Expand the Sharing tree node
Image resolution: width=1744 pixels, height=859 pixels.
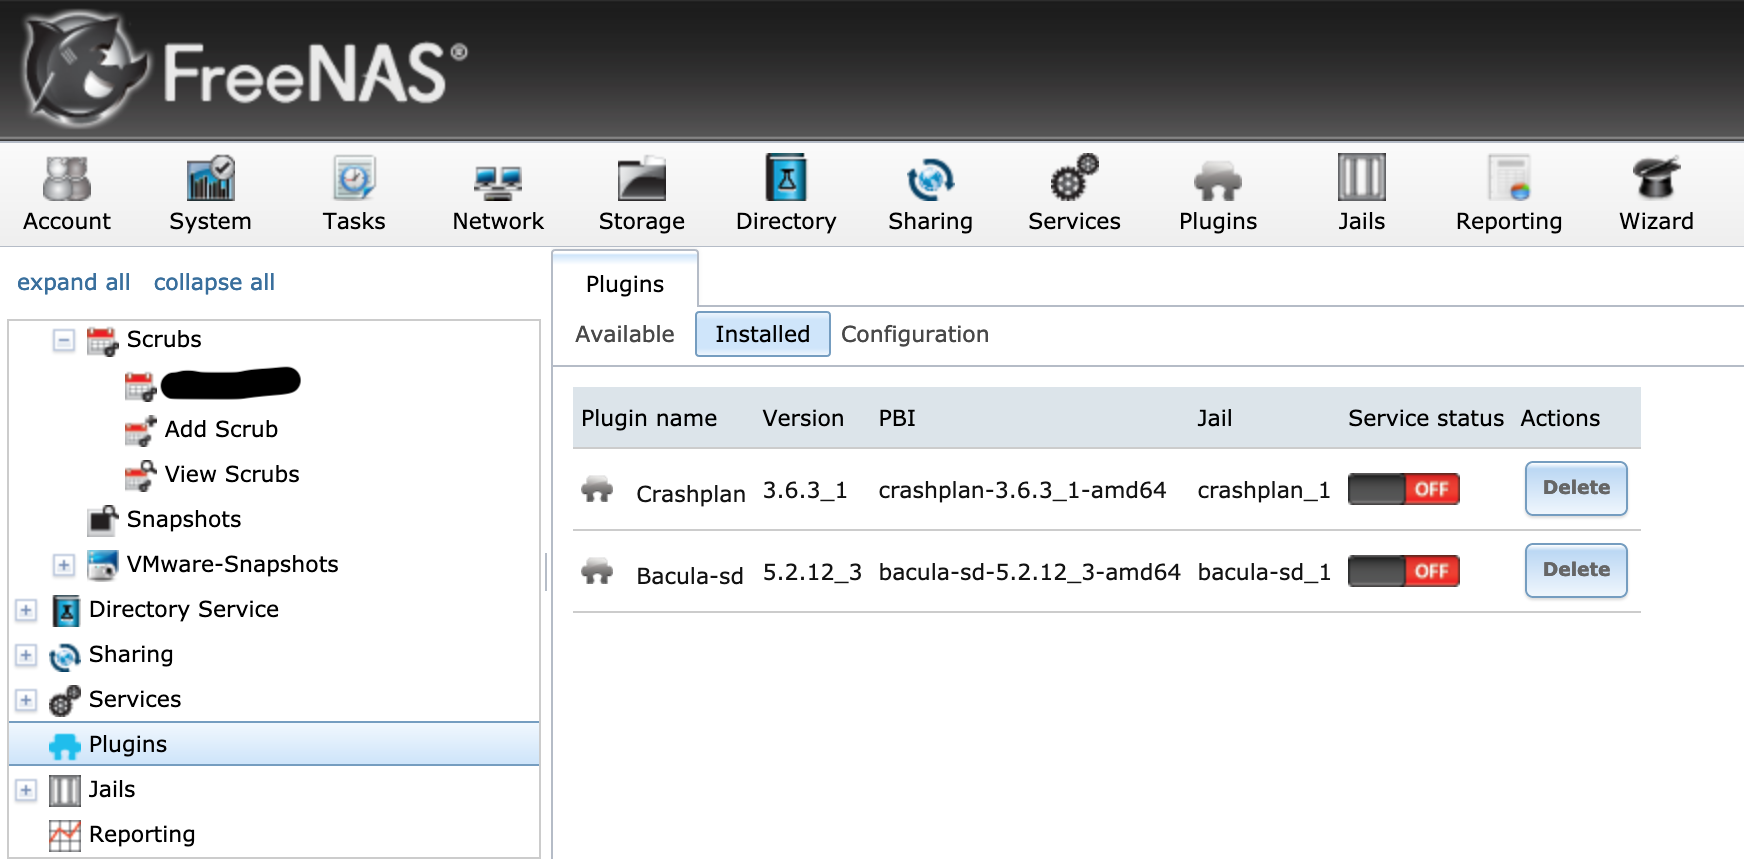(26, 655)
